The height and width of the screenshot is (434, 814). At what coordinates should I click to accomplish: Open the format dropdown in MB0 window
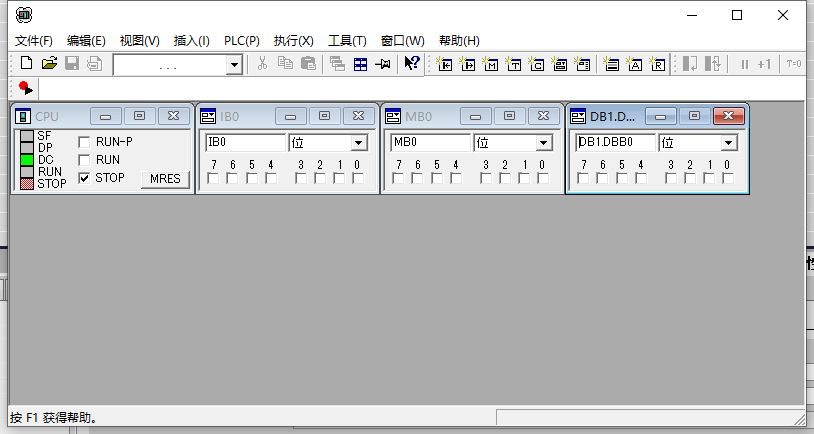pos(543,143)
